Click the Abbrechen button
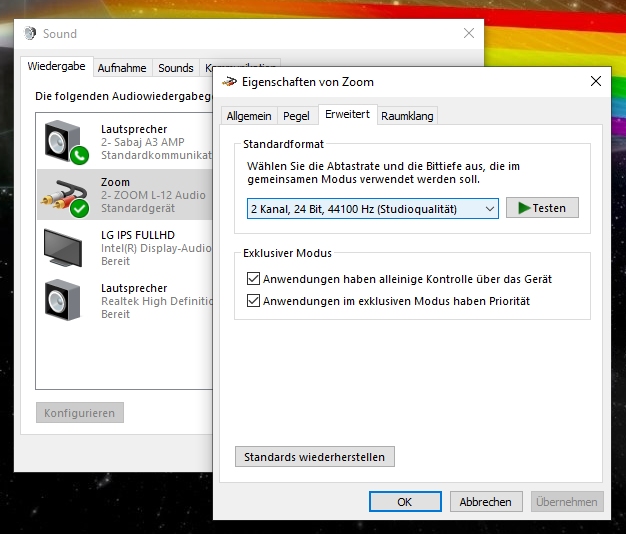Viewport: 626px width, 534px height. pyautogui.click(x=486, y=502)
